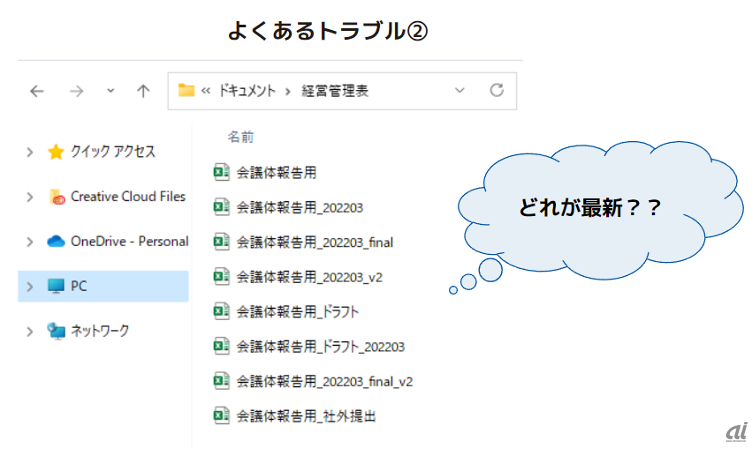The image size is (755, 450).
Task: Open the recent locations dropdown chevron
Action: (x=111, y=91)
